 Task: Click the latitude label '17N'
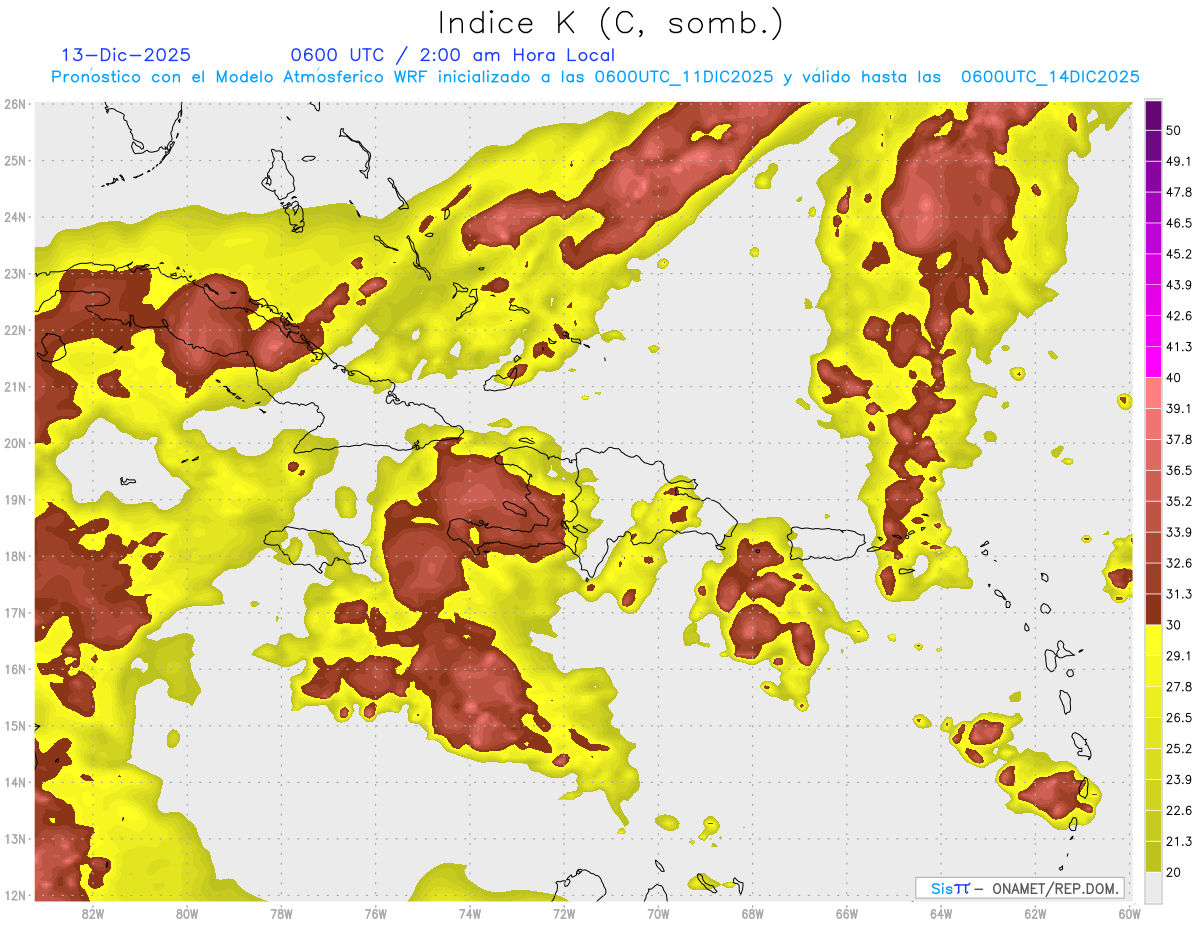tap(15, 613)
